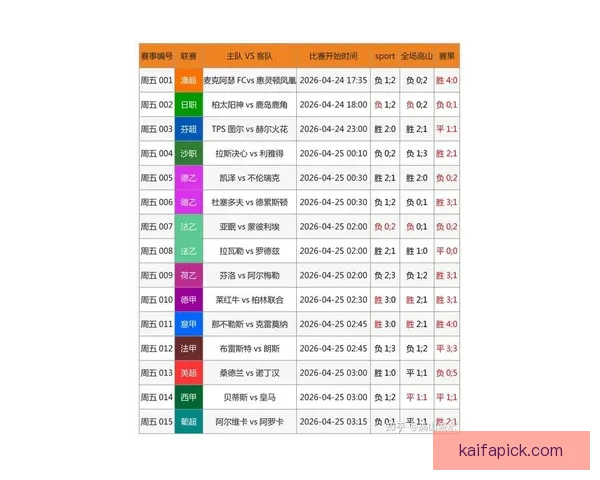The width and height of the screenshot is (600, 480).
Task: Click the 联赛 column header
Action: tap(189, 56)
